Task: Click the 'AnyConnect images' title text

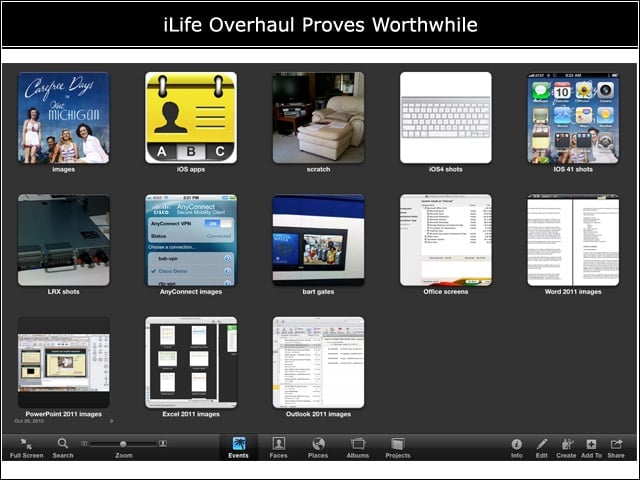Action: [191, 291]
